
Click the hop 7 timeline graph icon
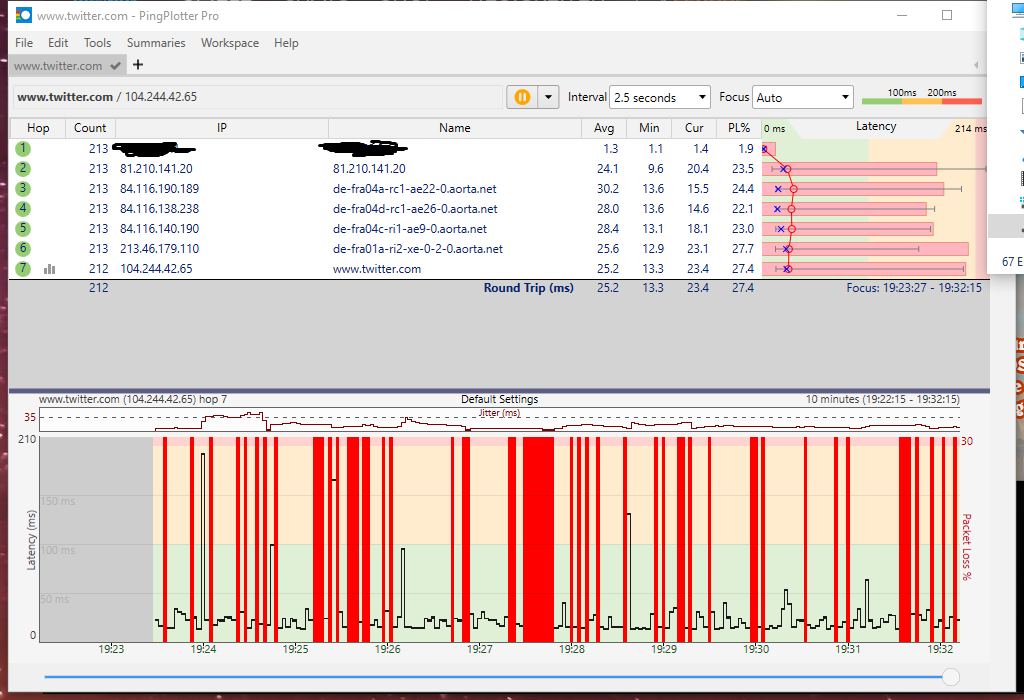pos(50,269)
